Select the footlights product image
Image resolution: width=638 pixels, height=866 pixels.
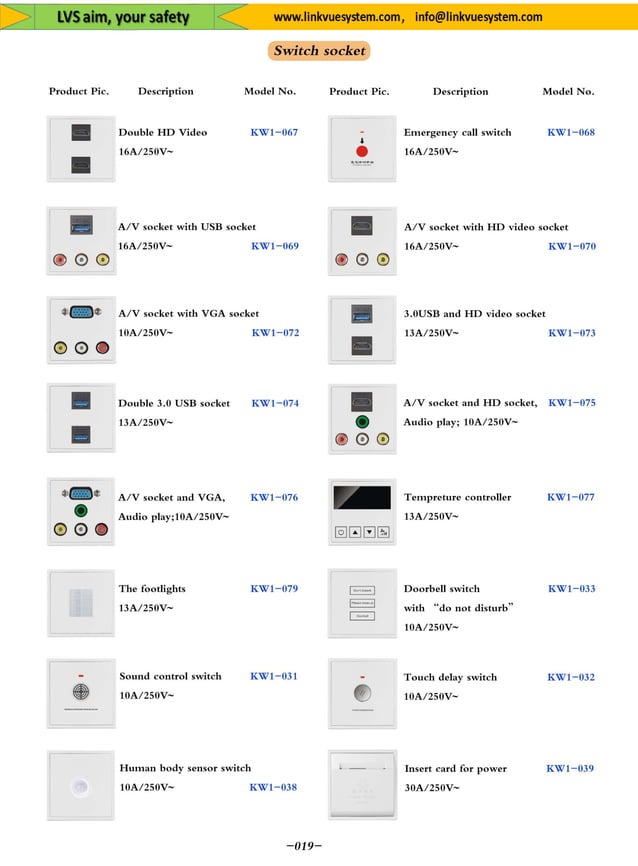point(80,603)
